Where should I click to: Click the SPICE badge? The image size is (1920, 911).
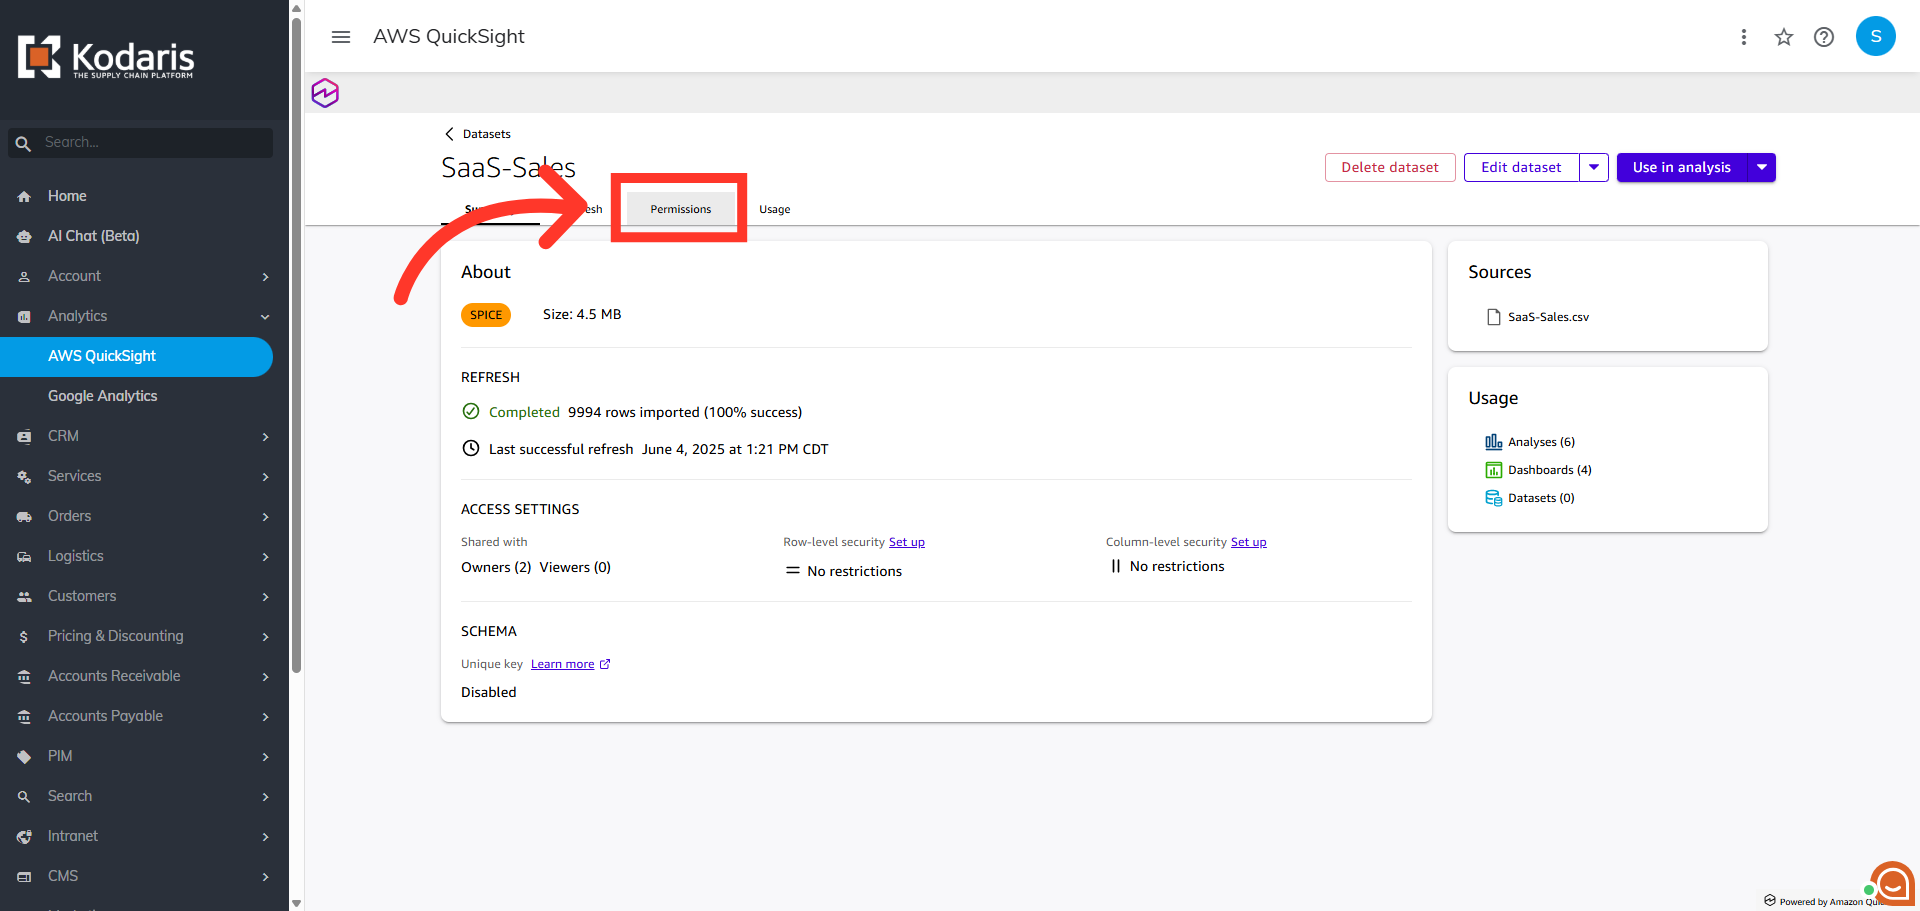coord(486,315)
